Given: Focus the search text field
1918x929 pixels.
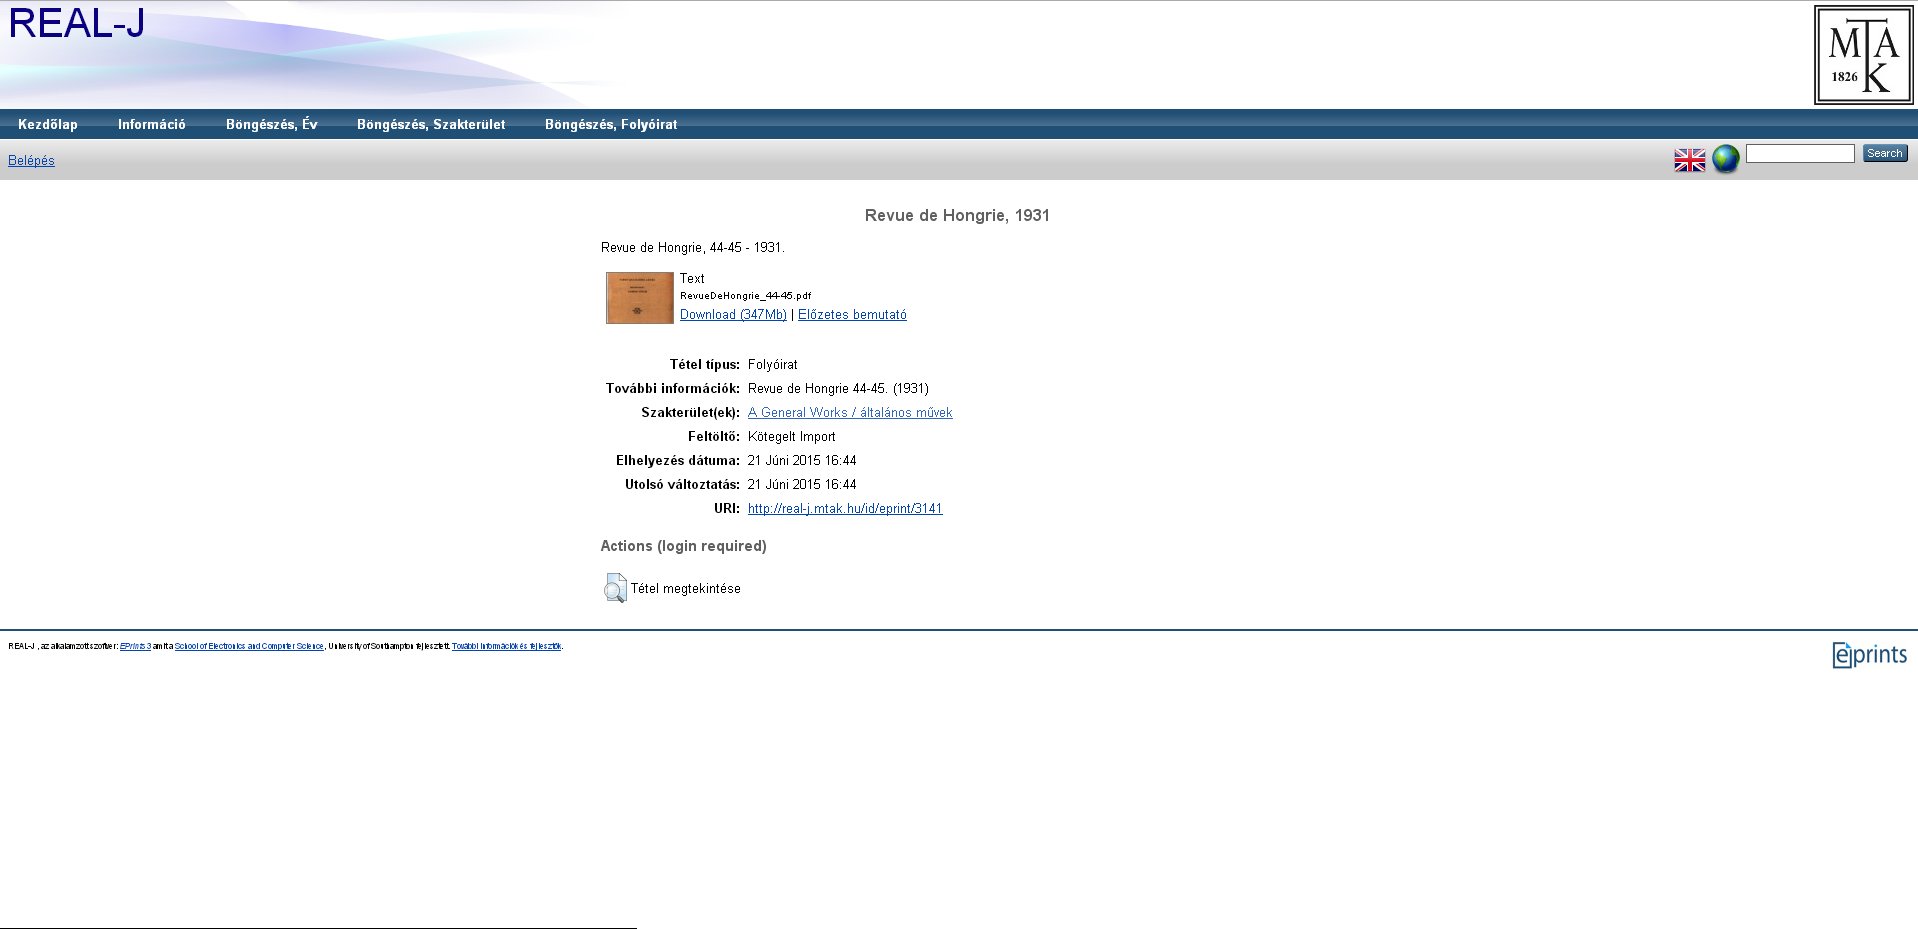Looking at the screenshot, I should pyautogui.click(x=1800, y=153).
